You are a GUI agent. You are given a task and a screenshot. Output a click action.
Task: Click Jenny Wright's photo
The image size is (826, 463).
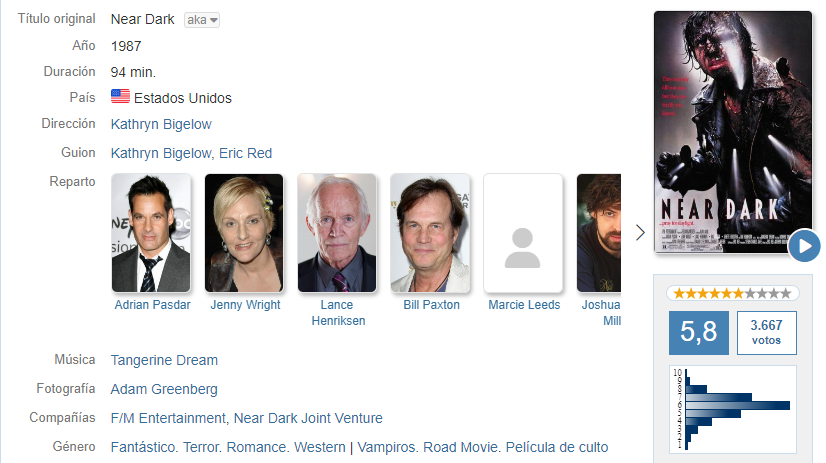point(244,233)
